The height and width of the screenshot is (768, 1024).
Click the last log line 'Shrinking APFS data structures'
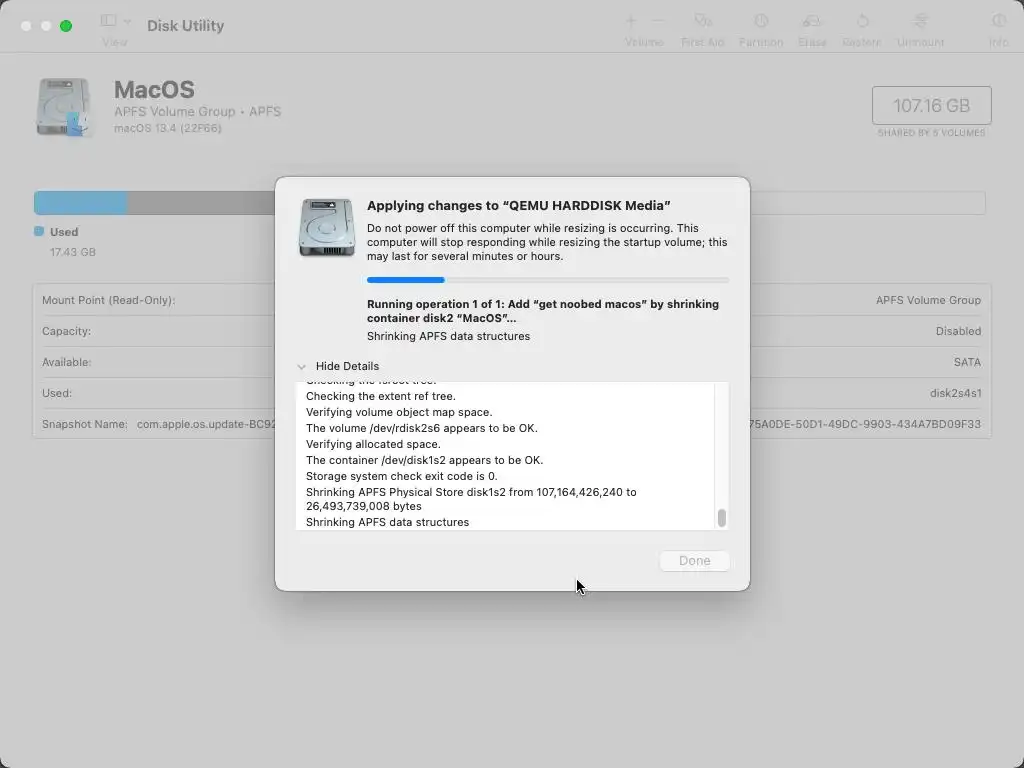(387, 522)
